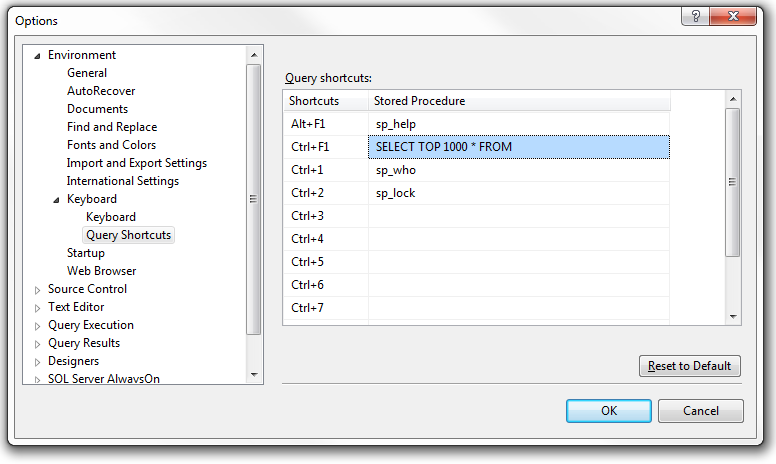Screen dimensions: 776x464
Task: Open Fonts and Colors settings
Action: [111, 145]
